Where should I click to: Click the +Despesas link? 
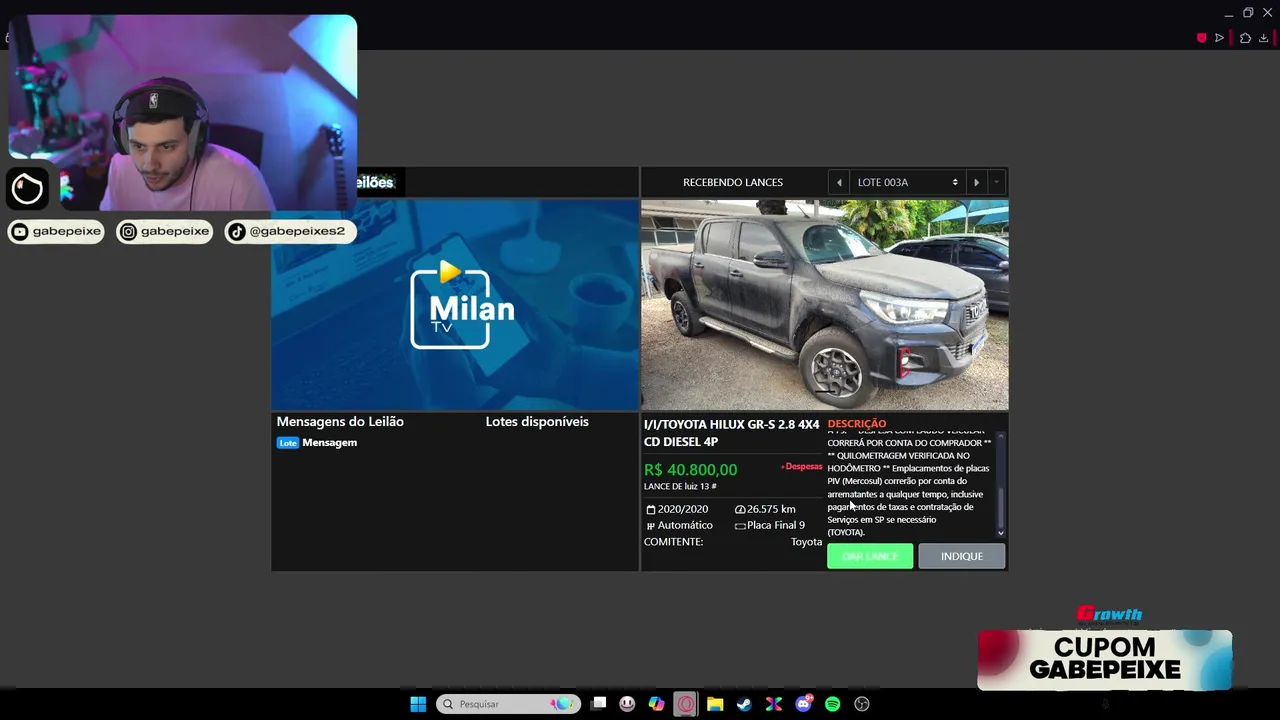coord(801,467)
